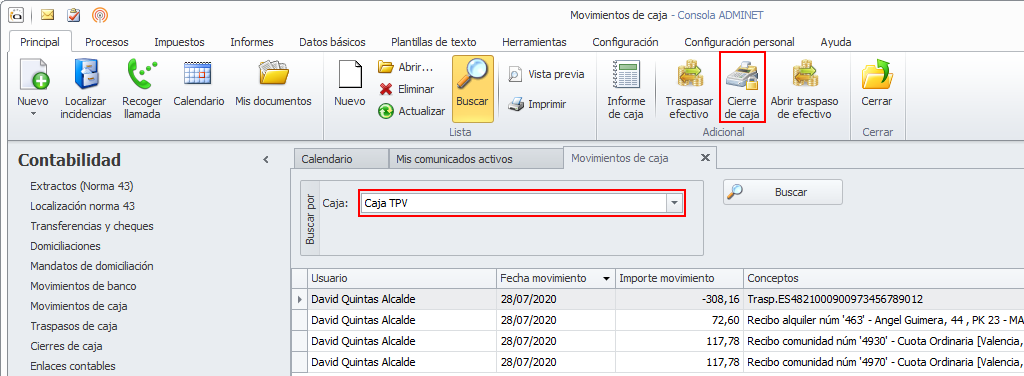Click Cierre de caja
This screenshot has height=376, width=1024.
pos(743,89)
